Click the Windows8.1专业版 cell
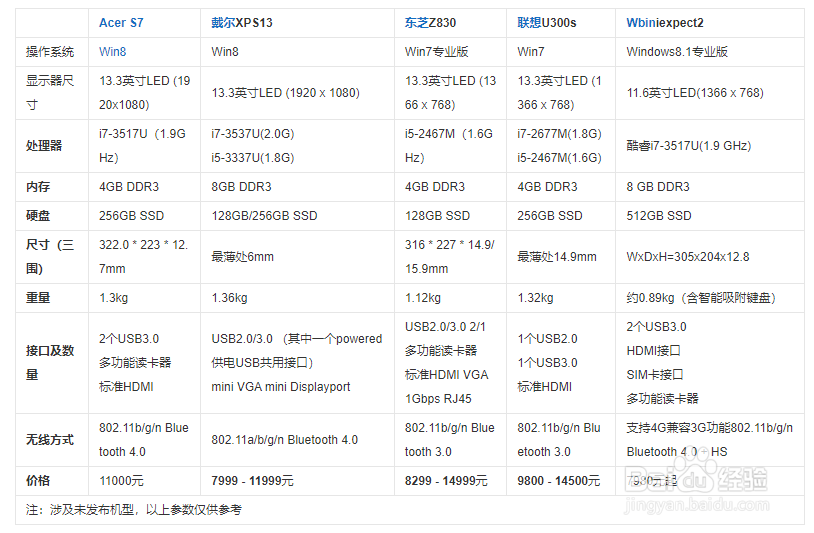The image size is (814, 533). click(677, 52)
